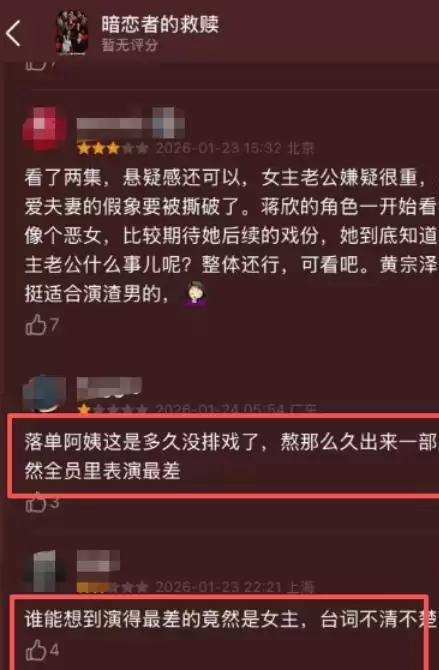
Task: Tap the 2026-01-23 15:32 北京 timestamp
Action: [235, 148]
